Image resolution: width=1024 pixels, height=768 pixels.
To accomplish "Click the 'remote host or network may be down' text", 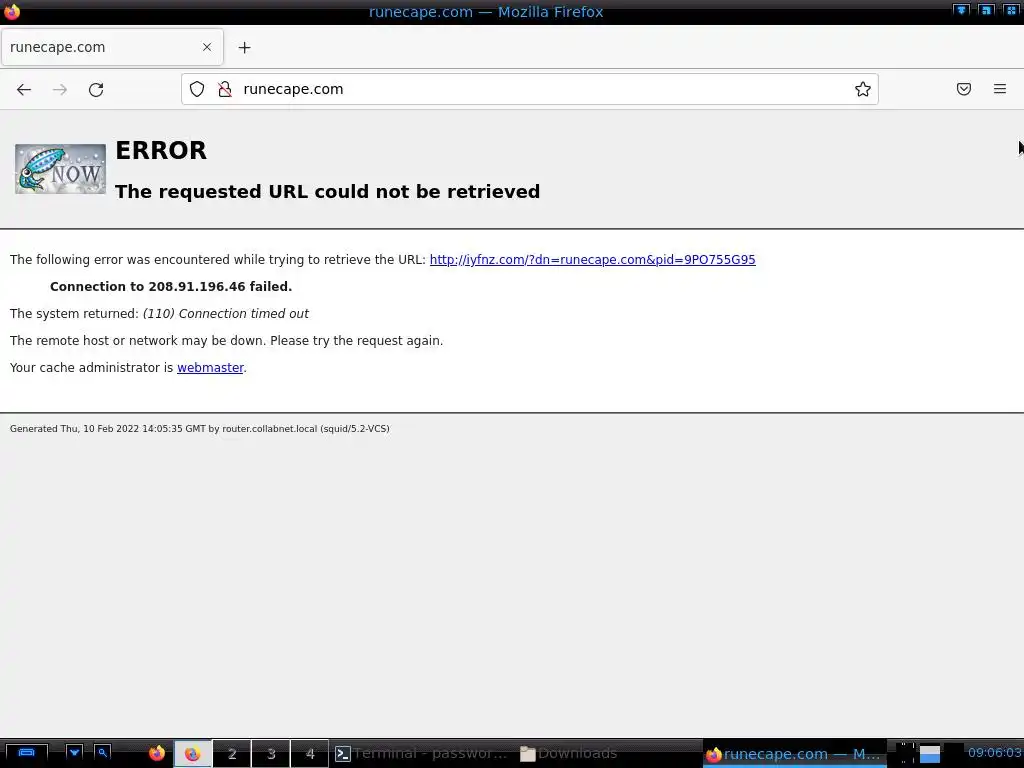I will (x=226, y=341).
